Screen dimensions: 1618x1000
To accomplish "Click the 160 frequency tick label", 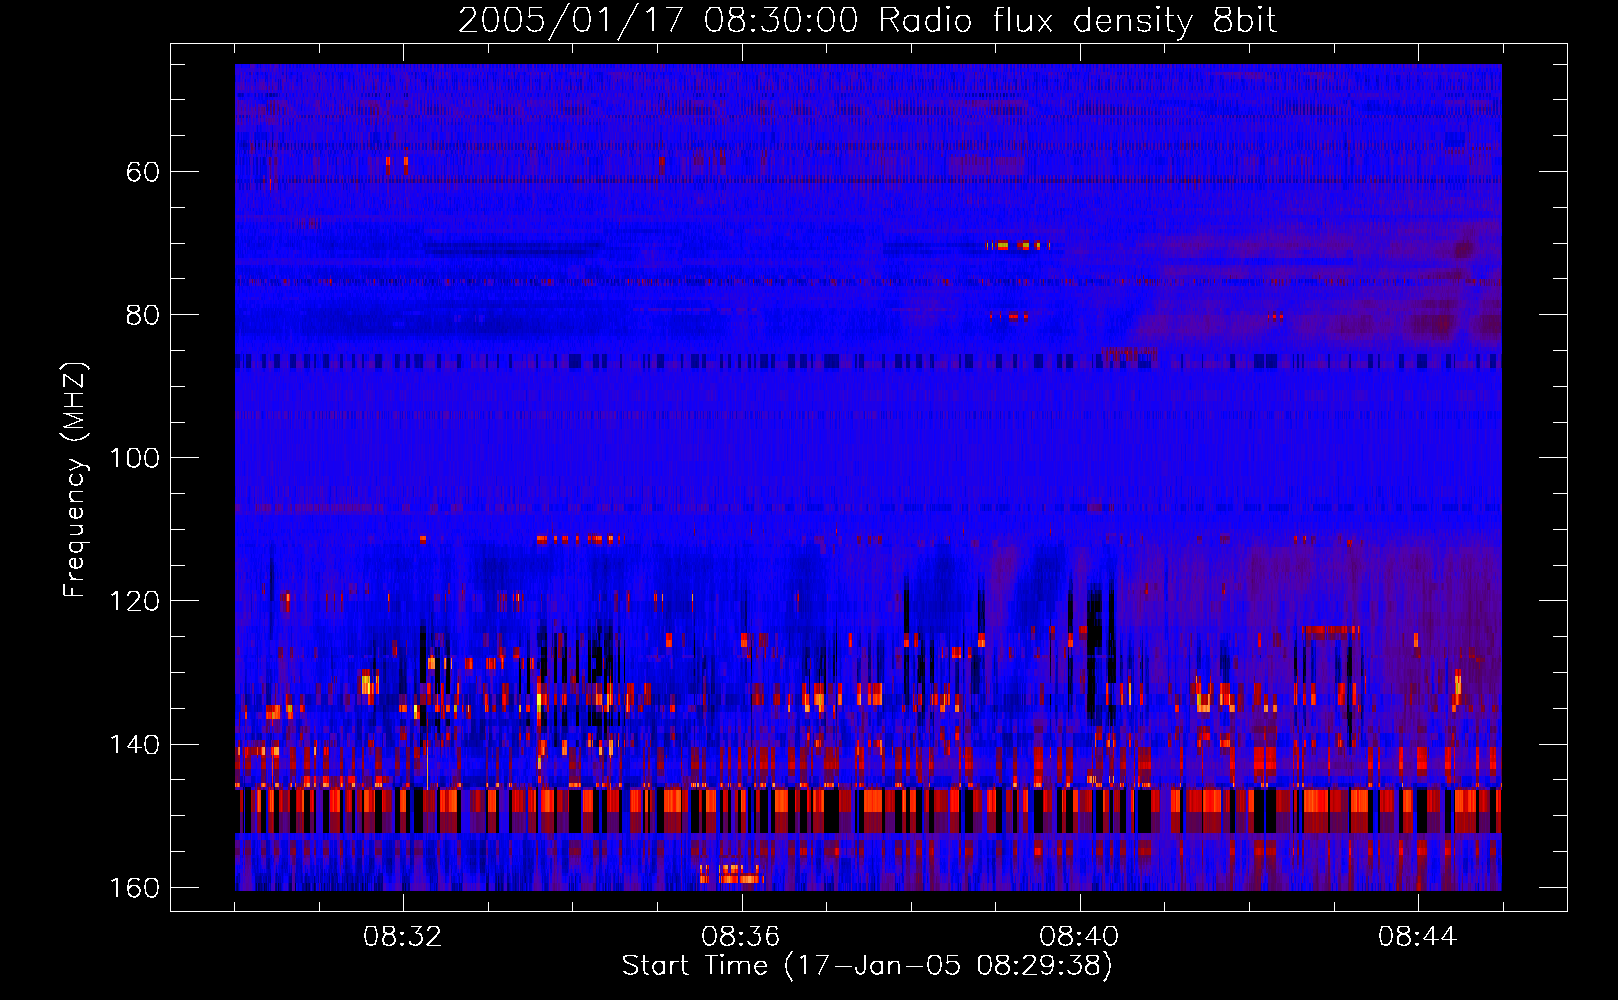I will (x=134, y=888).
